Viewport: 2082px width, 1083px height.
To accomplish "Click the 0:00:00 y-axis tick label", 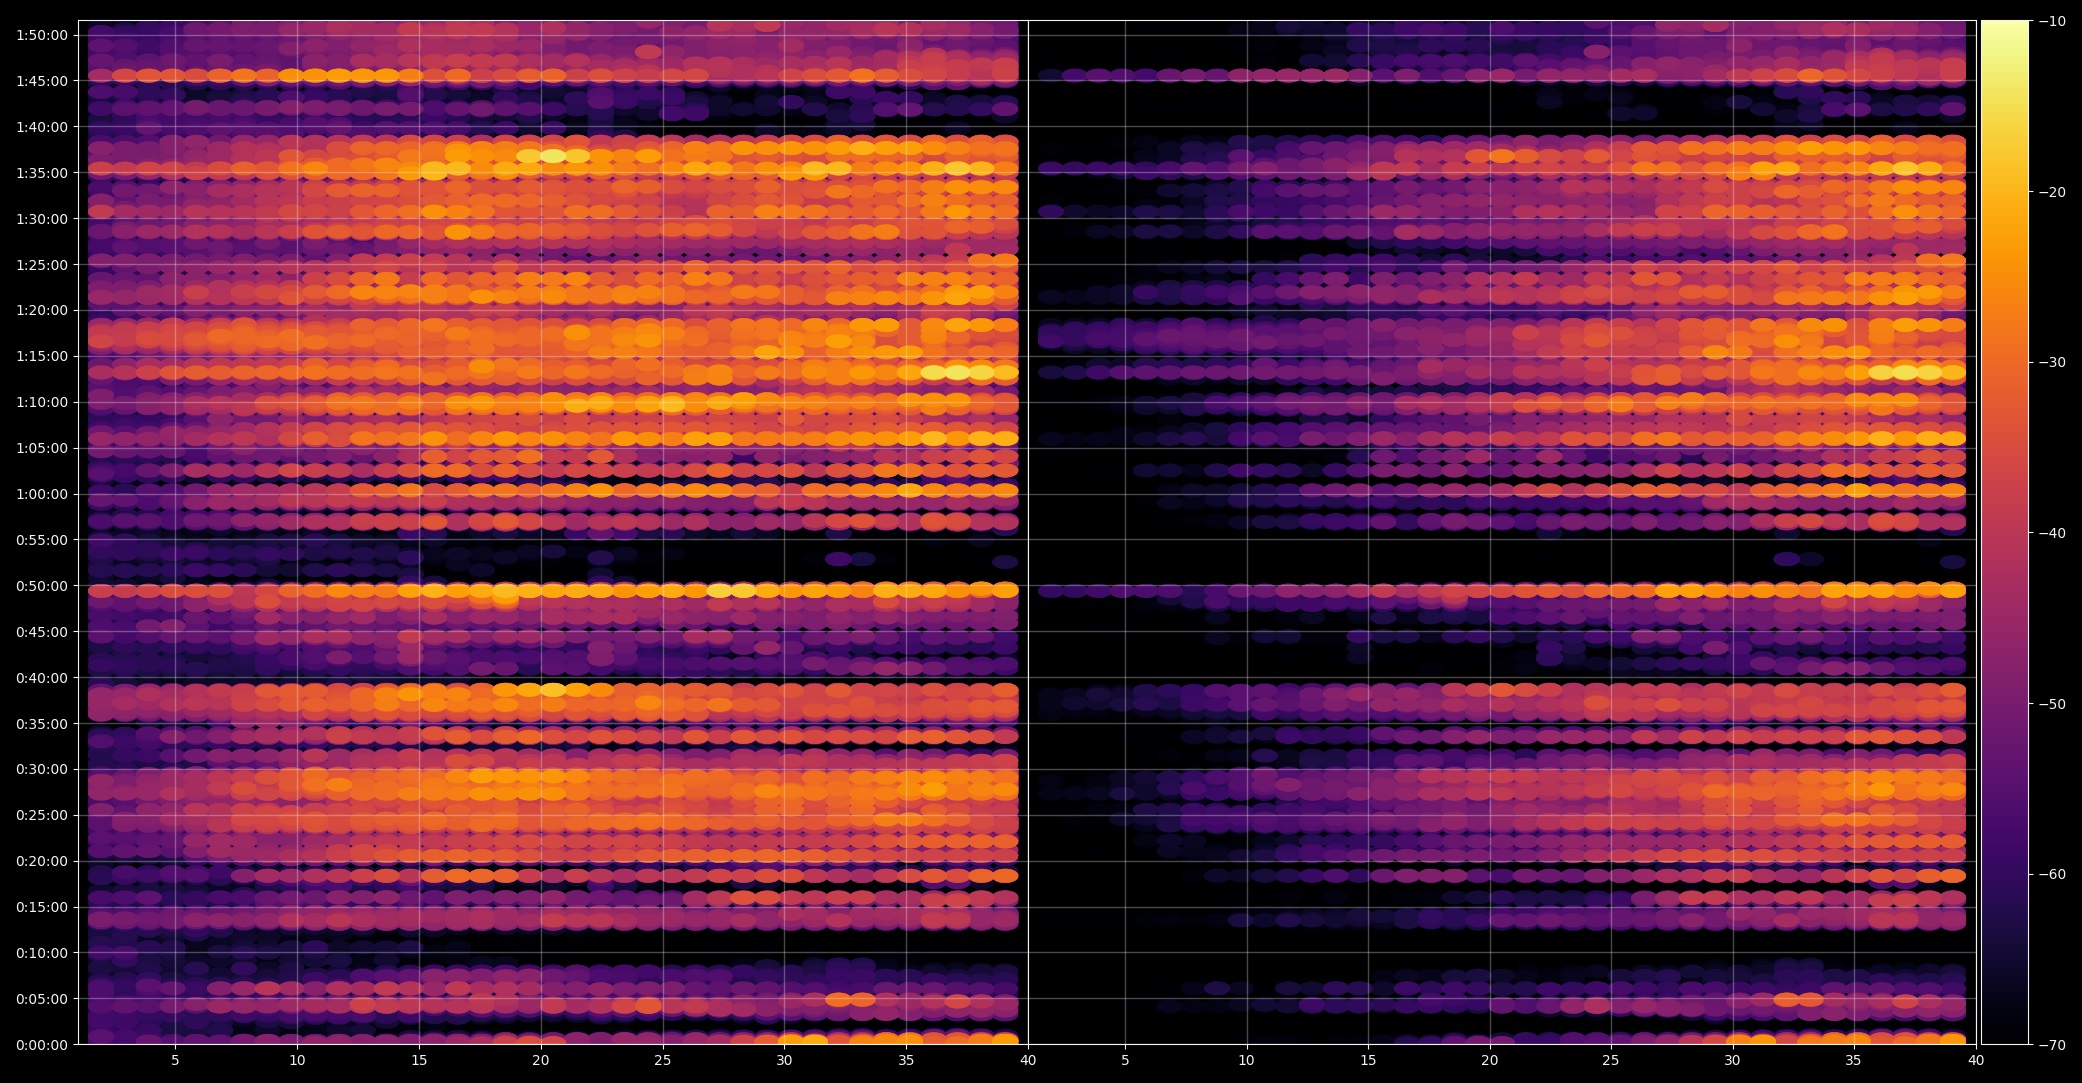I will tap(42, 1045).
